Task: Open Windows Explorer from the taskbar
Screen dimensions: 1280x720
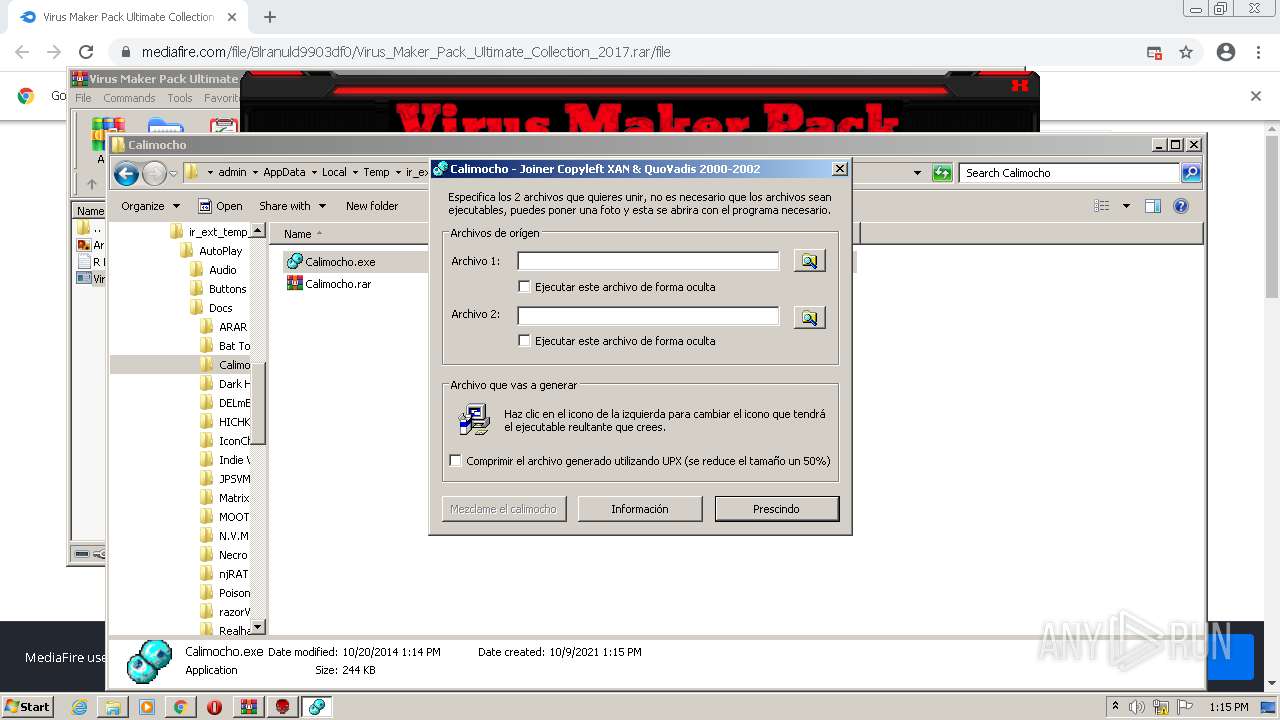Action: pos(113,707)
